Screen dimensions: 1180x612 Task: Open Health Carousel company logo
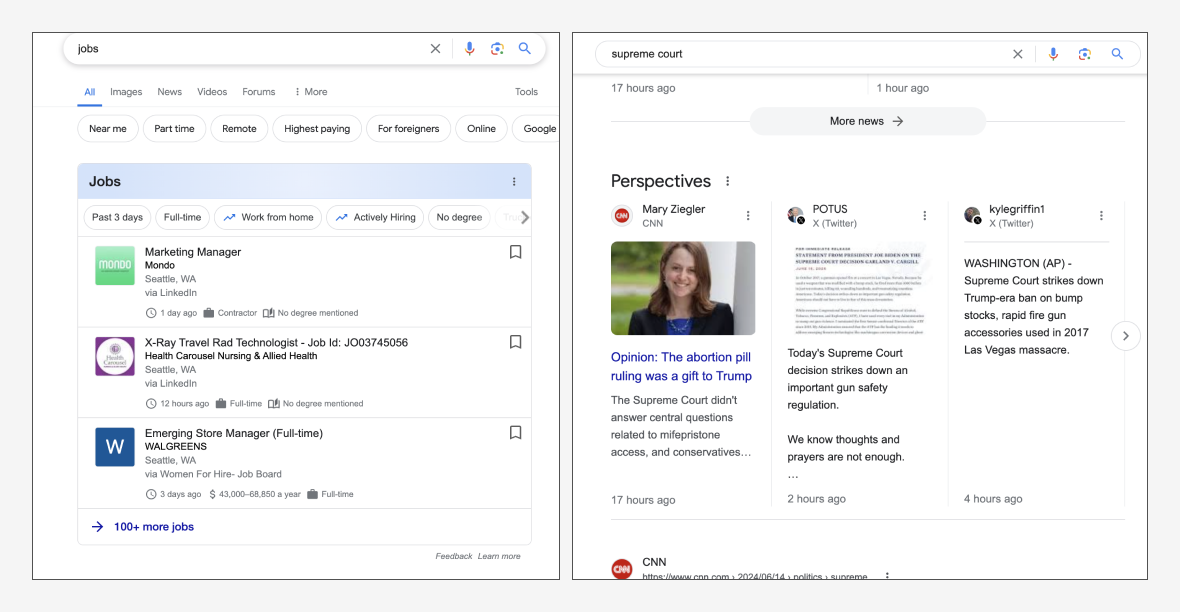click(115, 356)
